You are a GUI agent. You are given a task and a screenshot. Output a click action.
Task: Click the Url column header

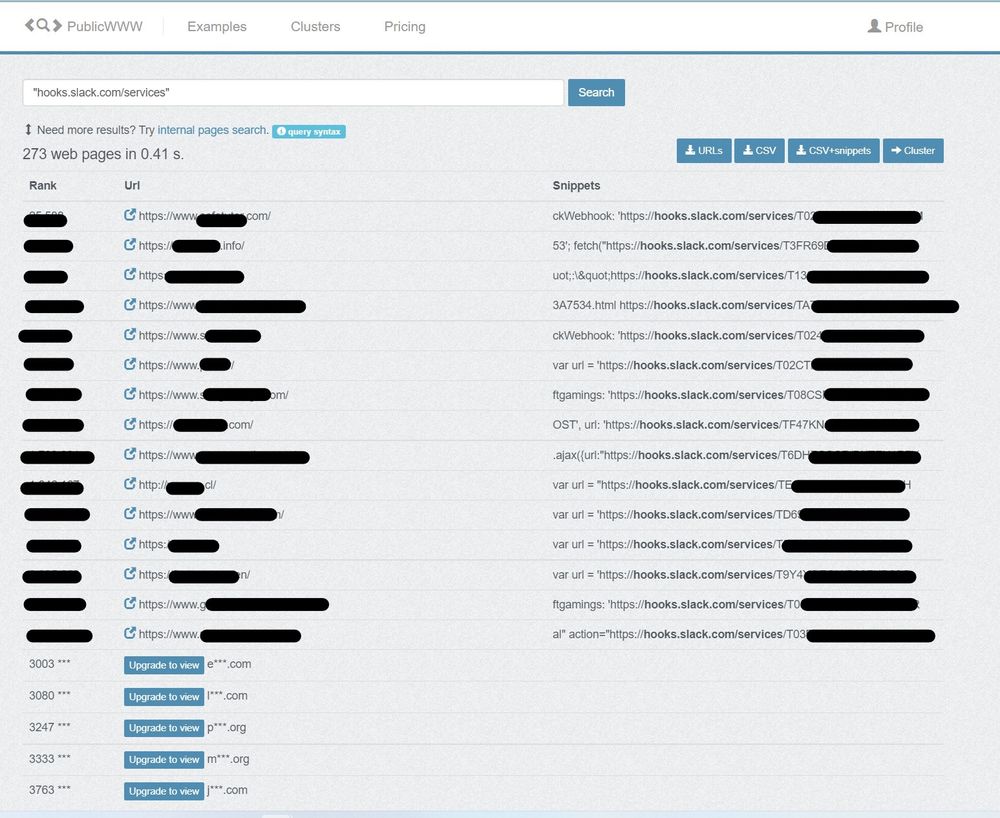point(132,186)
